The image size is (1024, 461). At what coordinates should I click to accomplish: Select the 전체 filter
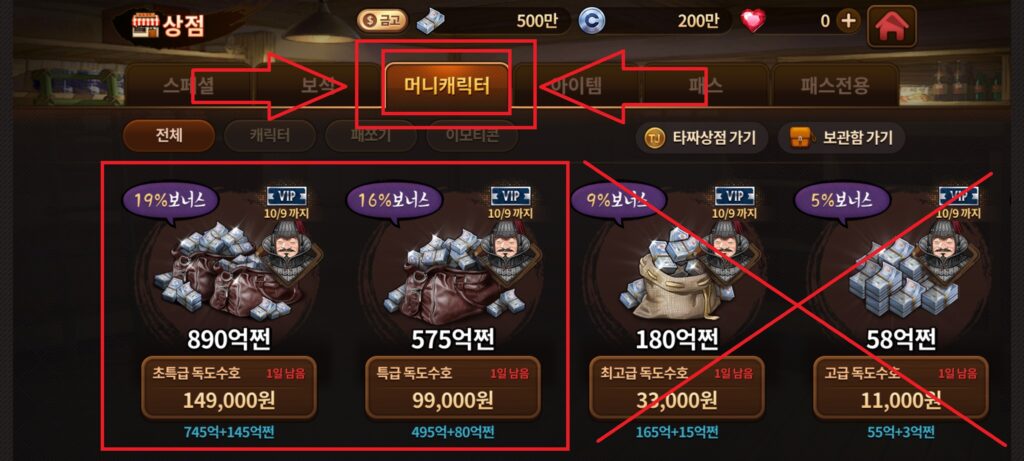tap(168, 136)
